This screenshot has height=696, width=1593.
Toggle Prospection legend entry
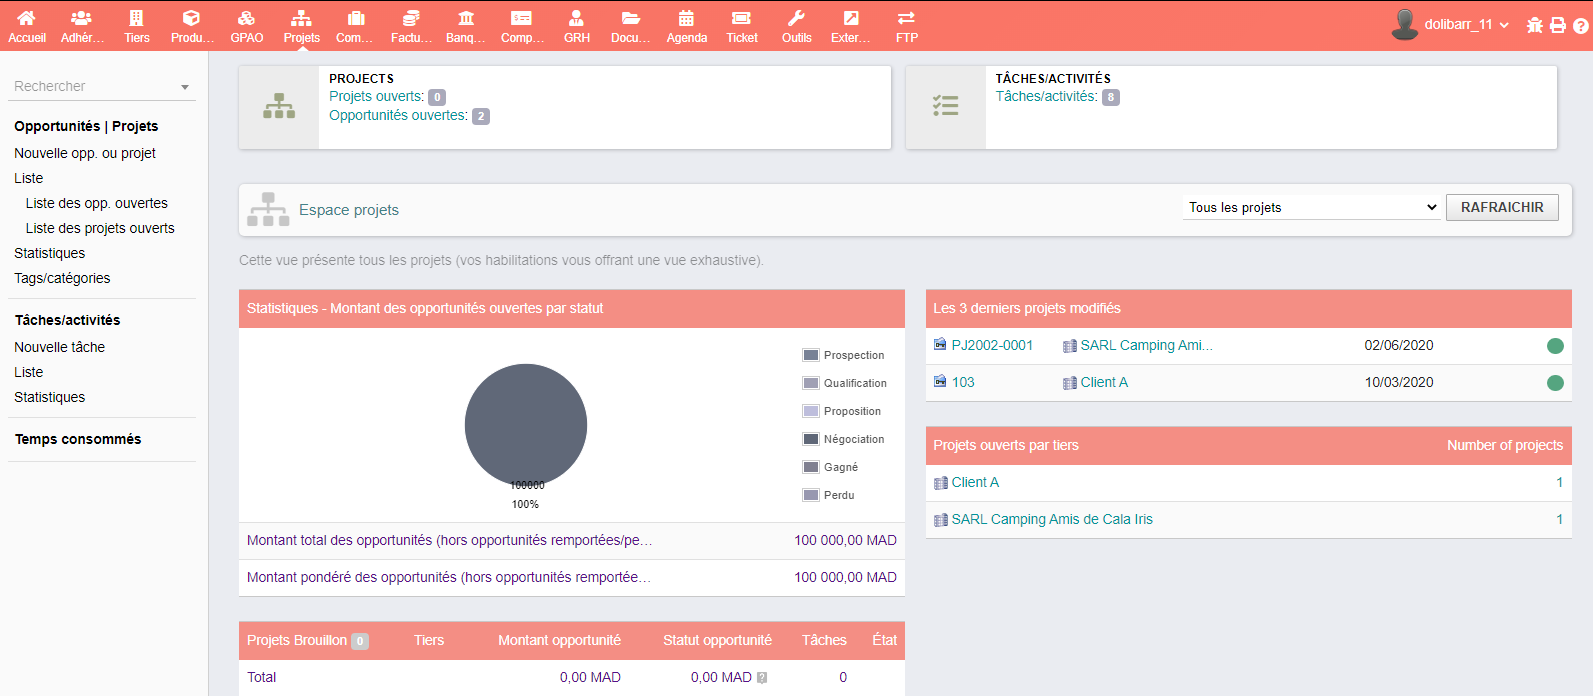(844, 355)
